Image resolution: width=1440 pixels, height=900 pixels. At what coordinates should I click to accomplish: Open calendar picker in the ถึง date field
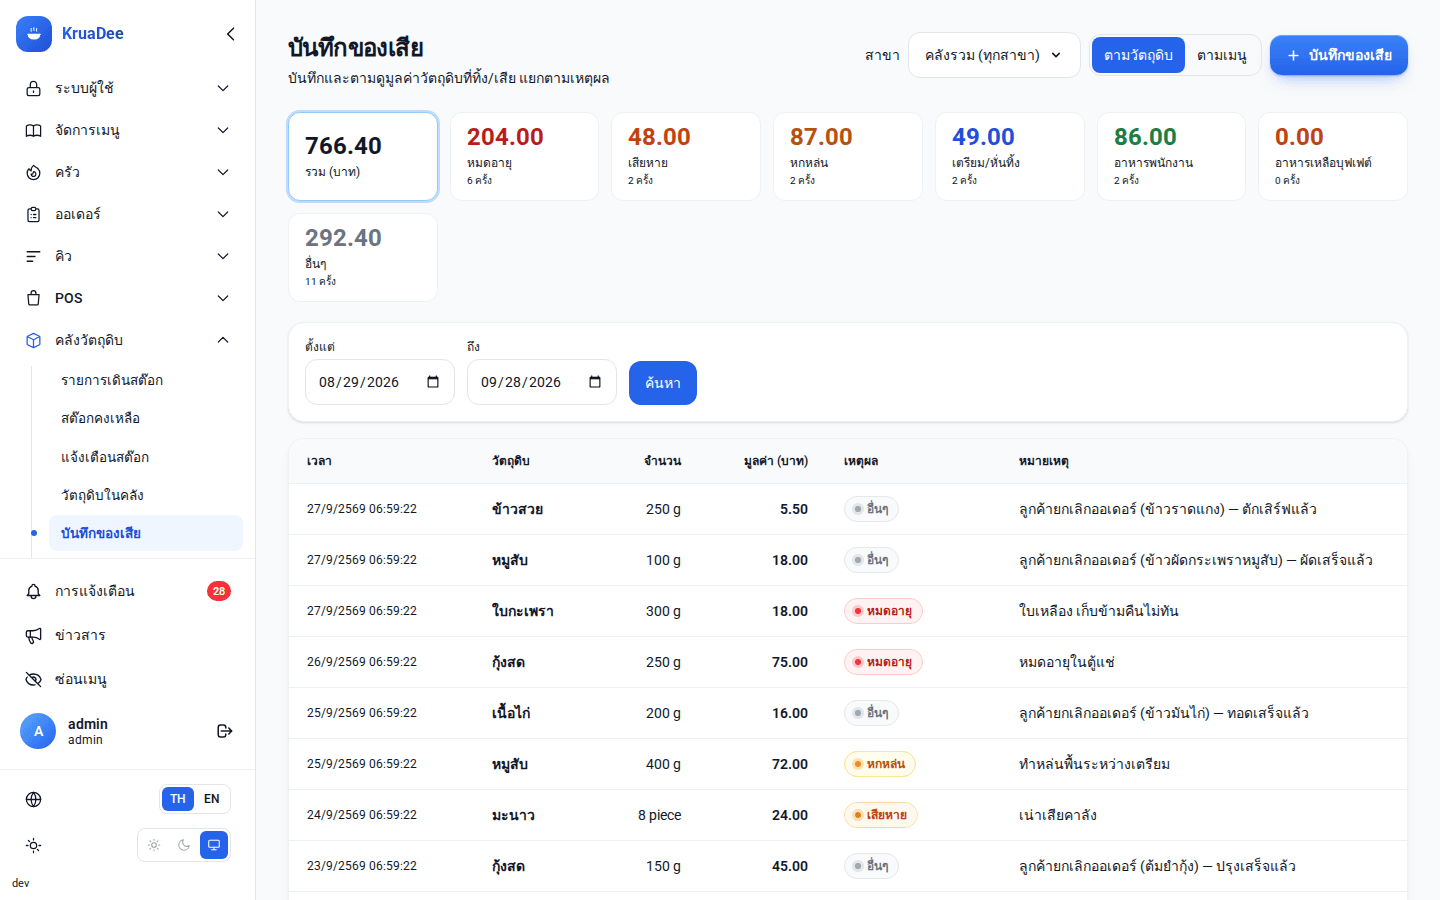coord(595,382)
